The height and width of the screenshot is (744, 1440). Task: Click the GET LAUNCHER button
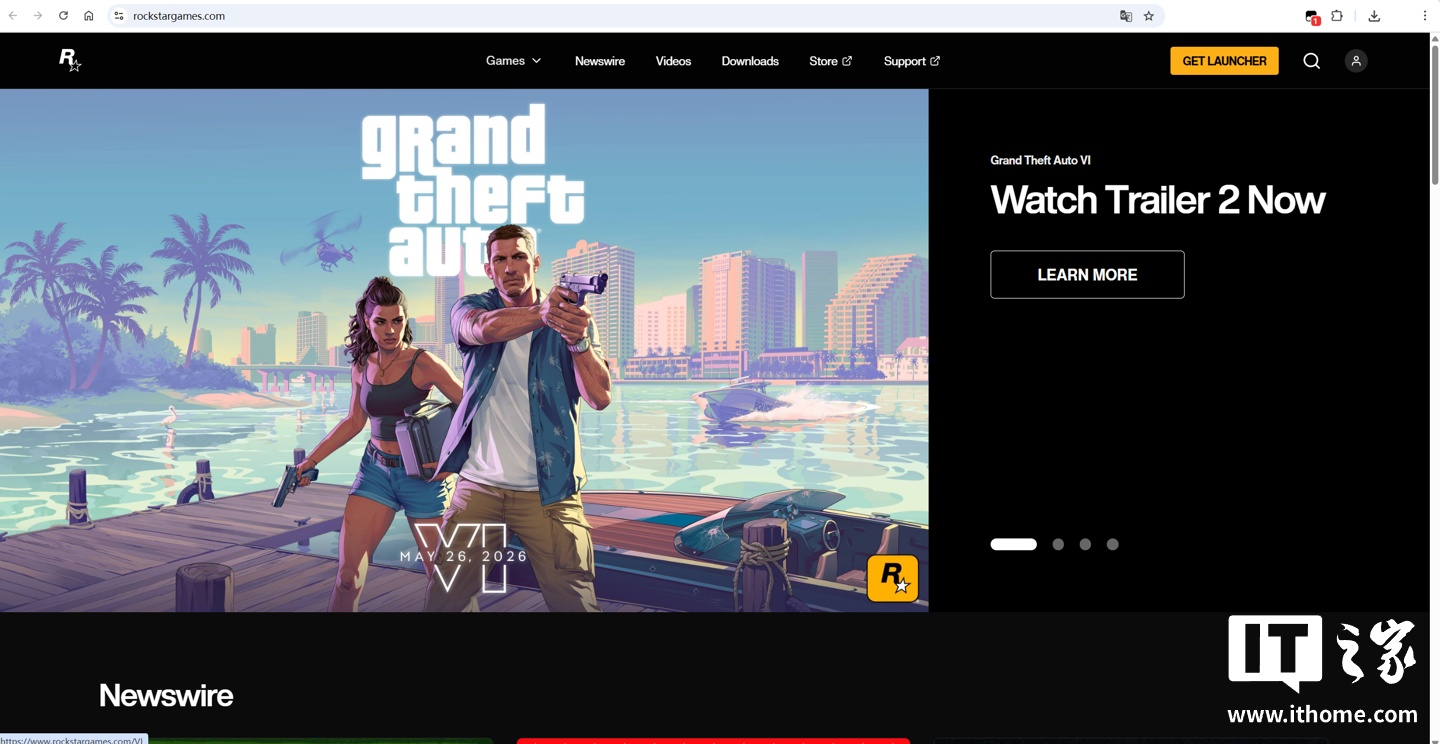coord(1225,61)
